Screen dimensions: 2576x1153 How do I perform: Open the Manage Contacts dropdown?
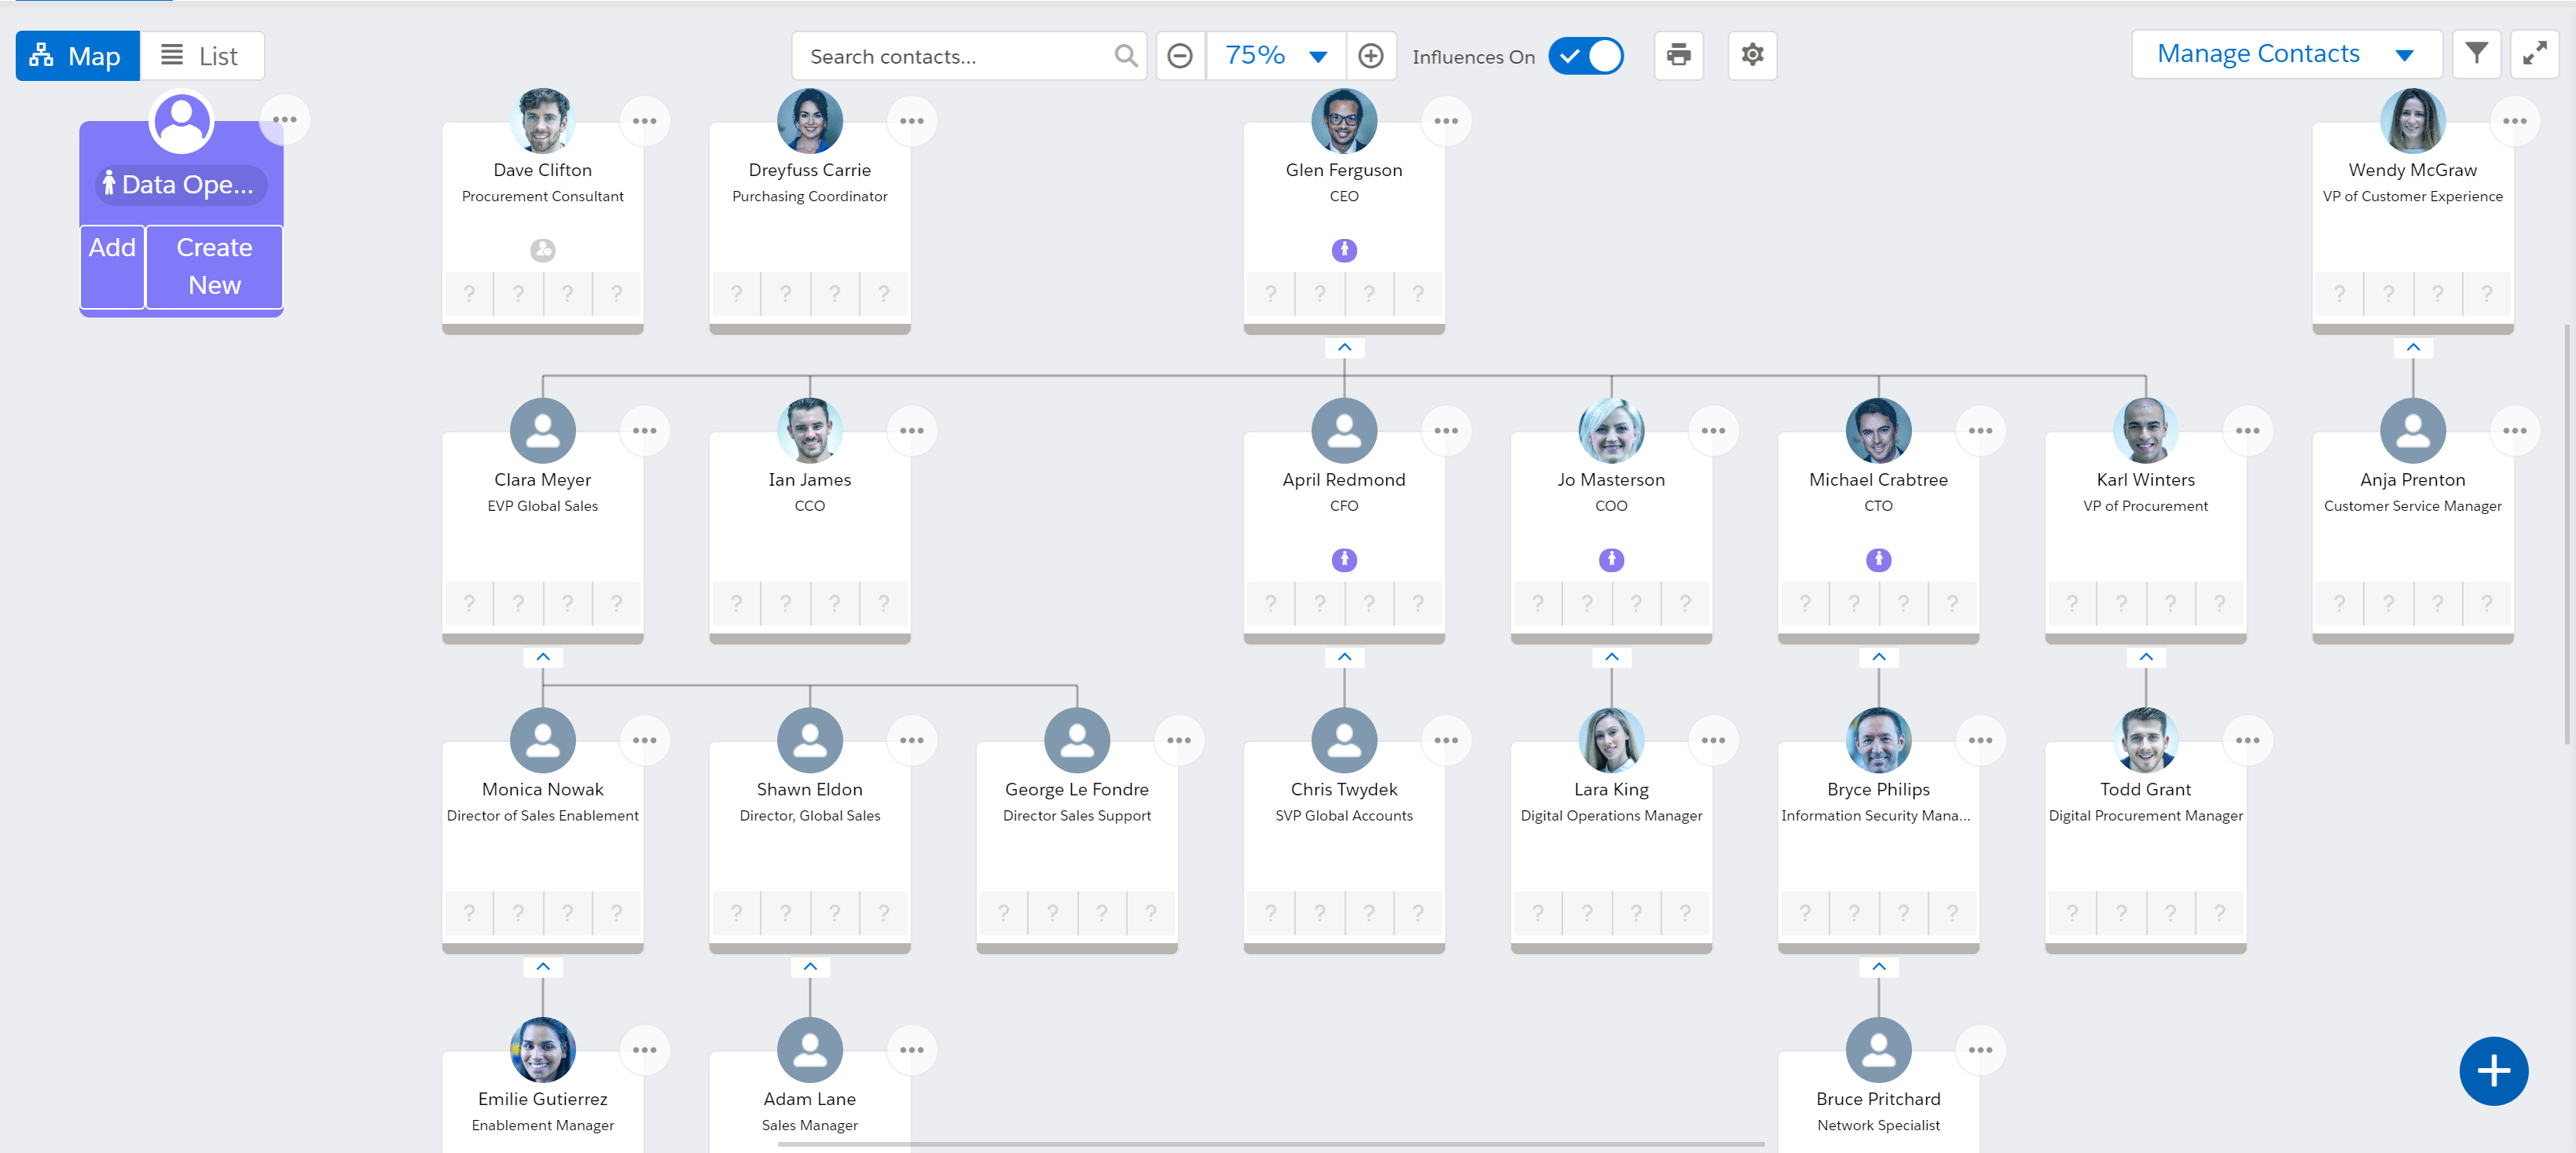tap(2286, 54)
